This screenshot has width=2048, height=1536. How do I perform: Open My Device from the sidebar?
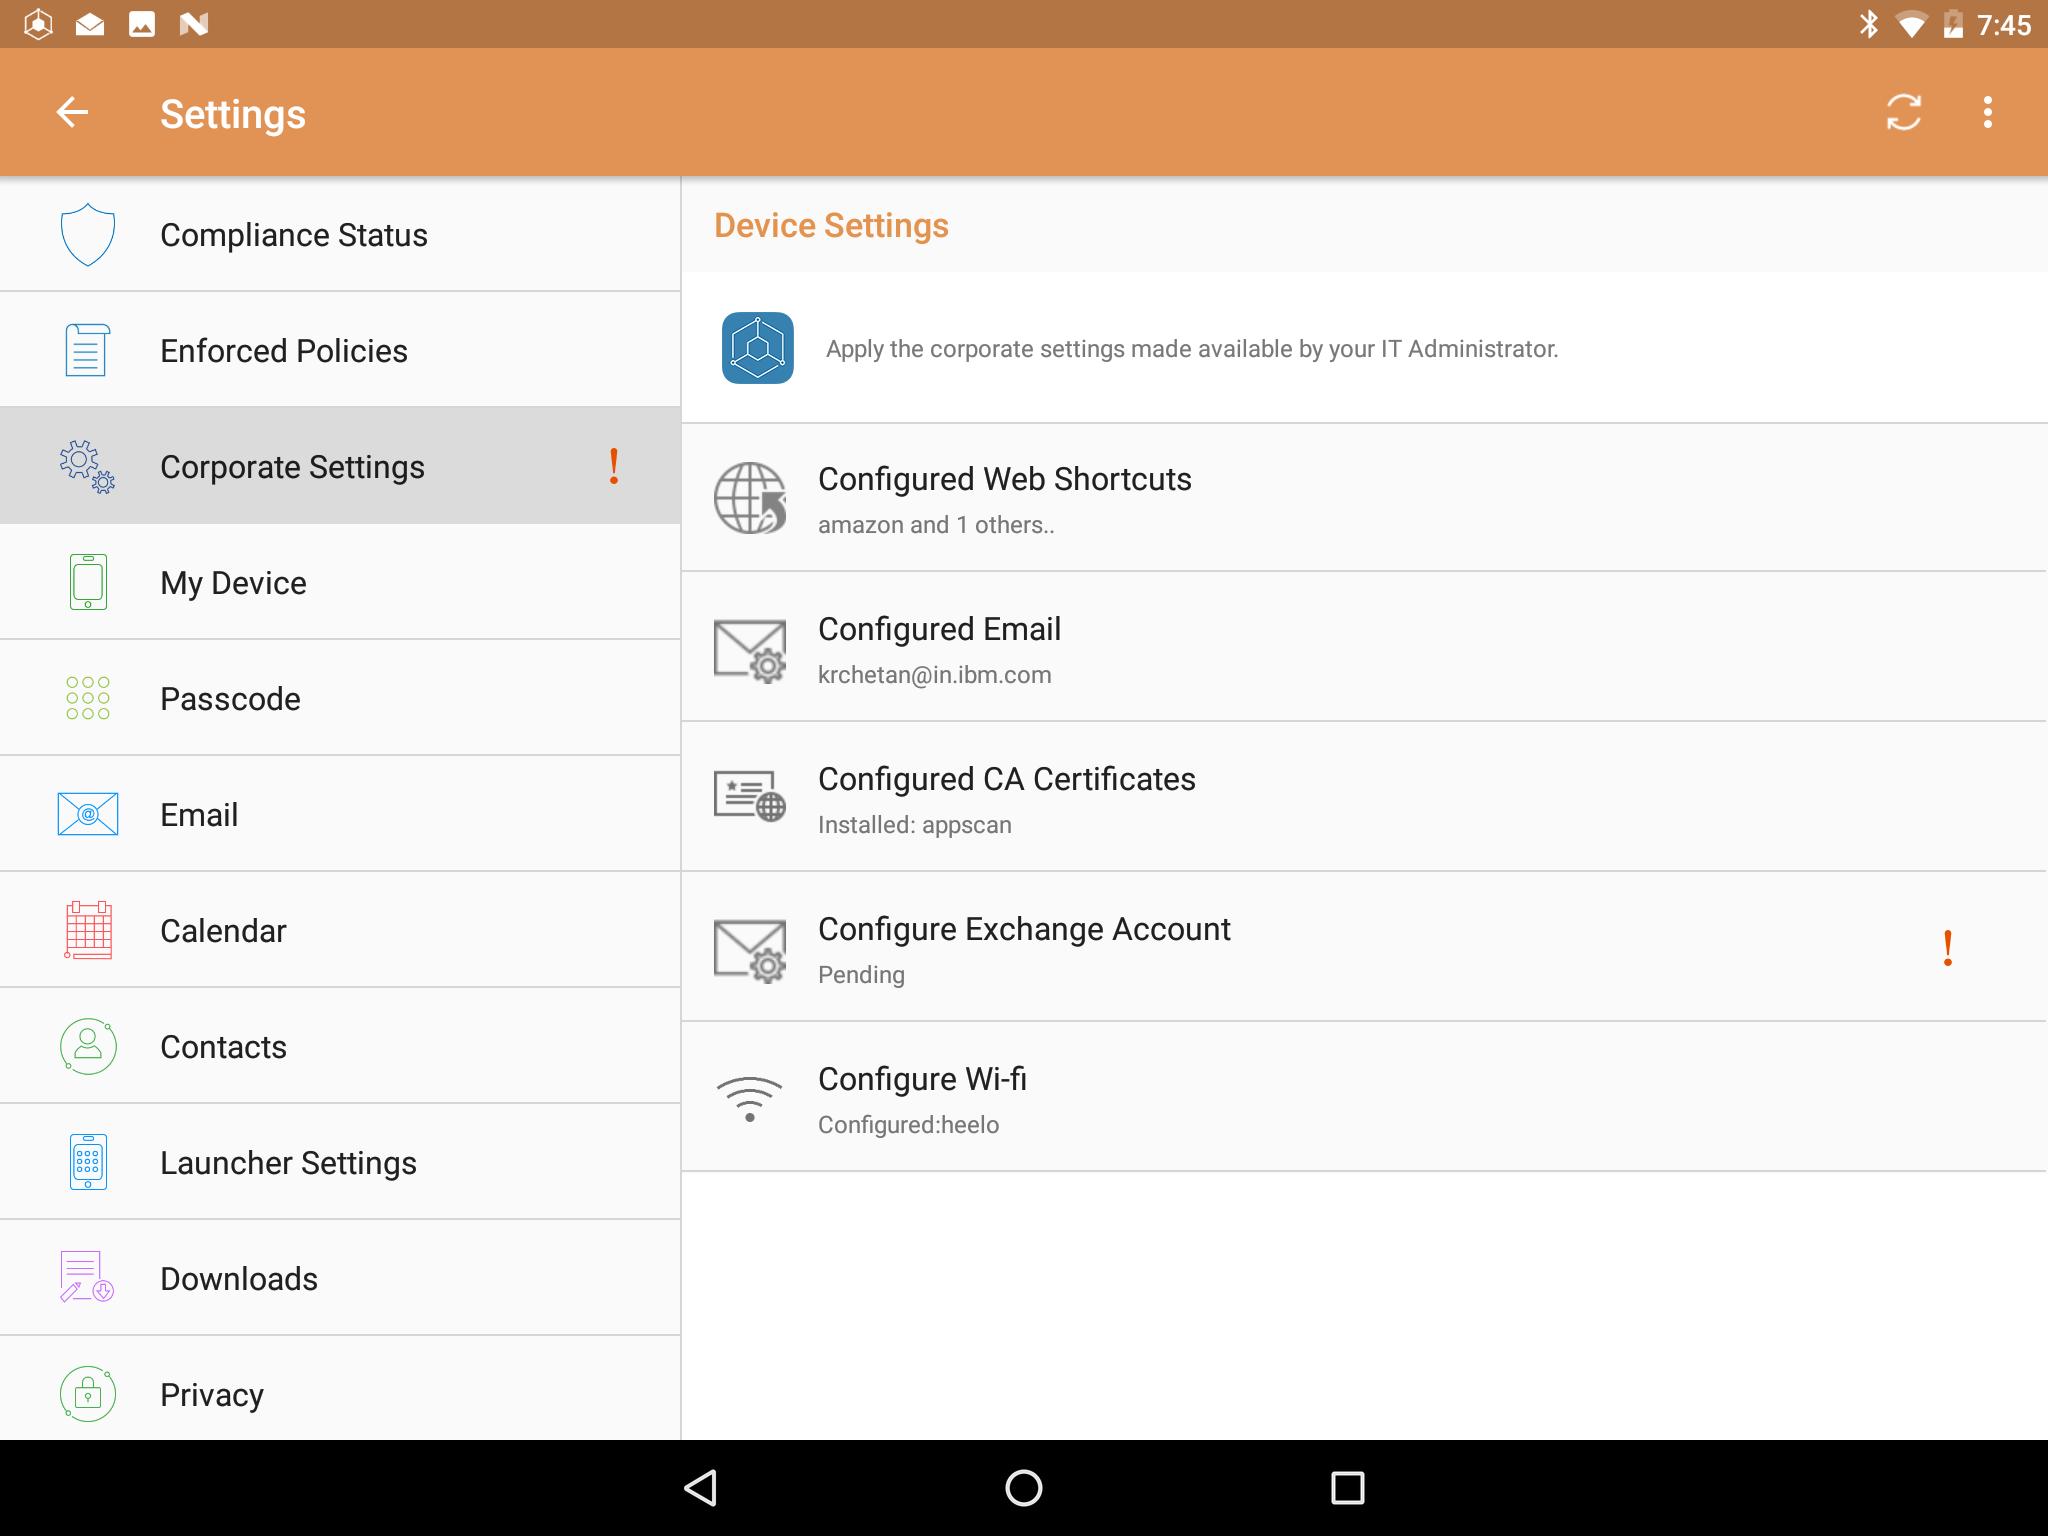coord(340,582)
